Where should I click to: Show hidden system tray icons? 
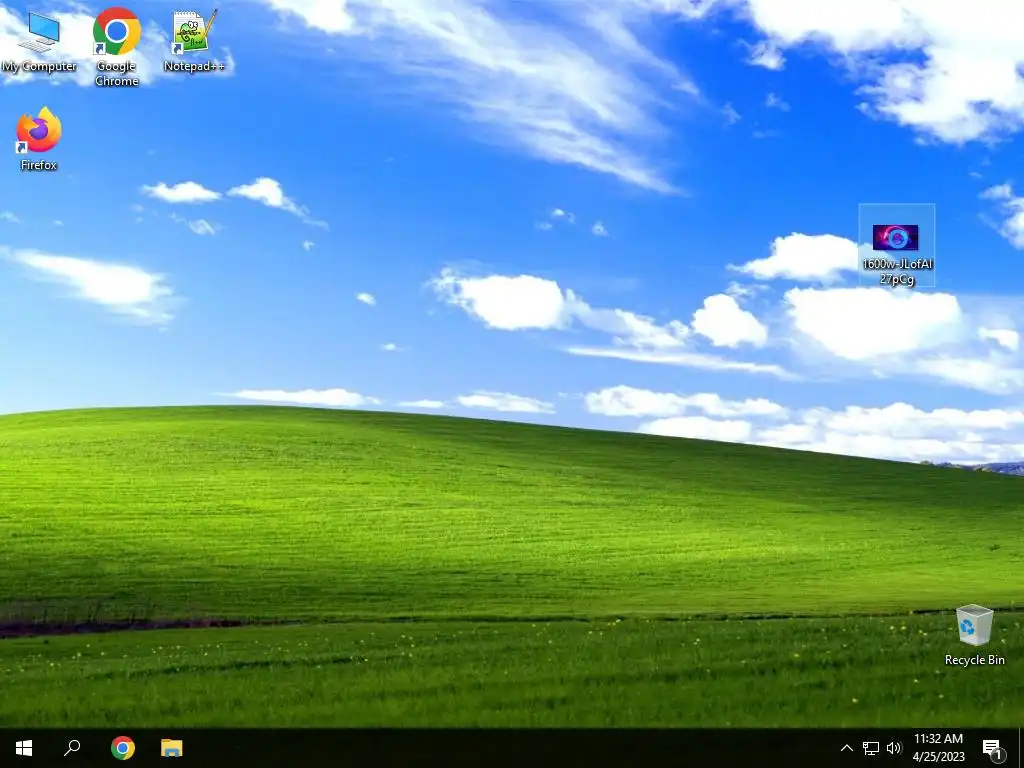(846, 748)
